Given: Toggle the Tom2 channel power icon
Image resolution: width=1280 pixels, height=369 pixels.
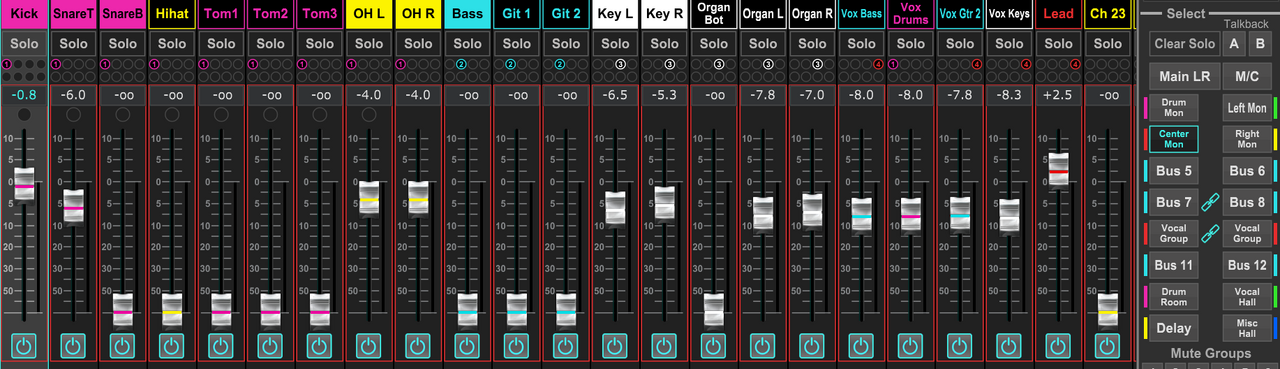Looking at the screenshot, I should pos(271,346).
